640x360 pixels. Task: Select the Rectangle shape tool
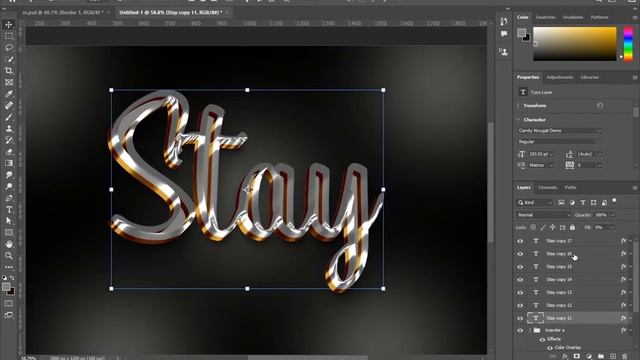point(9,233)
